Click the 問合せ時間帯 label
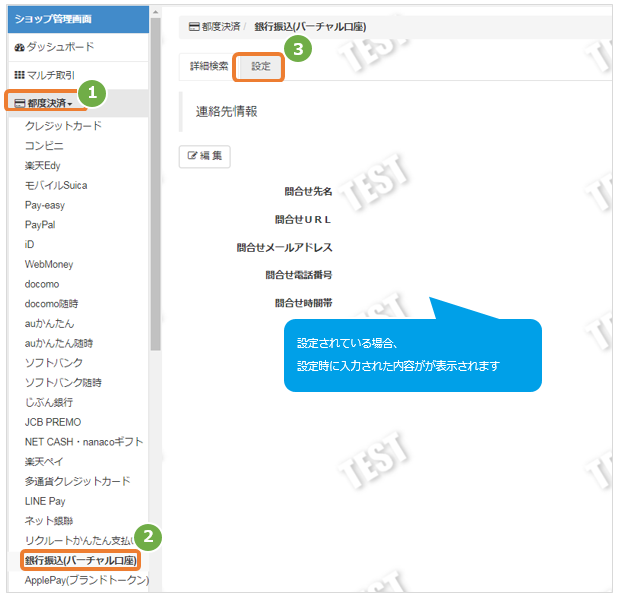The height and width of the screenshot is (603, 622). click(303, 303)
